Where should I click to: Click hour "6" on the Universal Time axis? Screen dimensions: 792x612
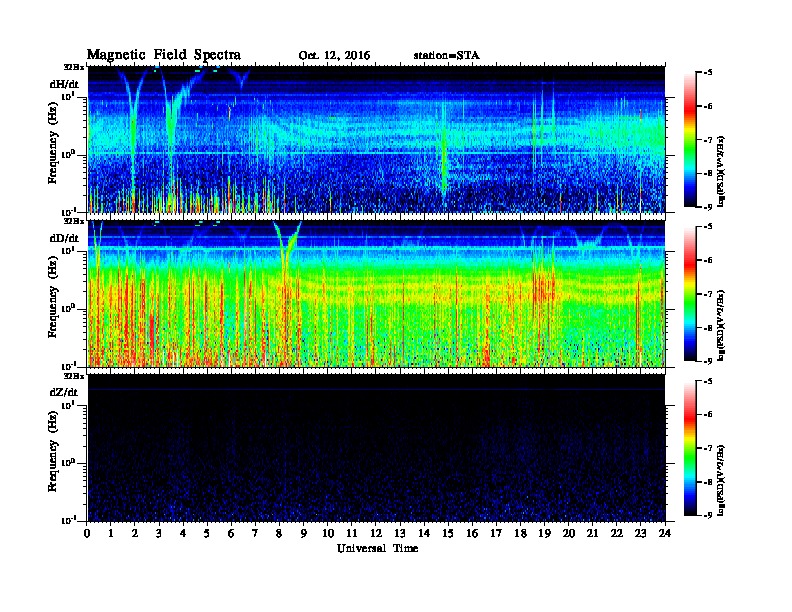point(231,533)
